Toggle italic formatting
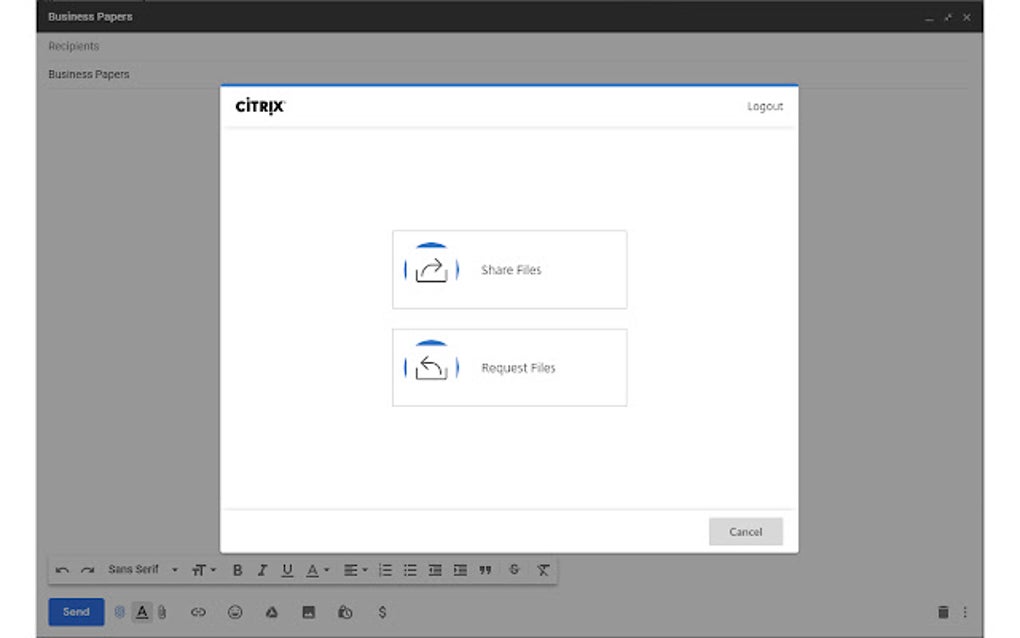This screenshot has height=638, width=1020. [262, 569]
